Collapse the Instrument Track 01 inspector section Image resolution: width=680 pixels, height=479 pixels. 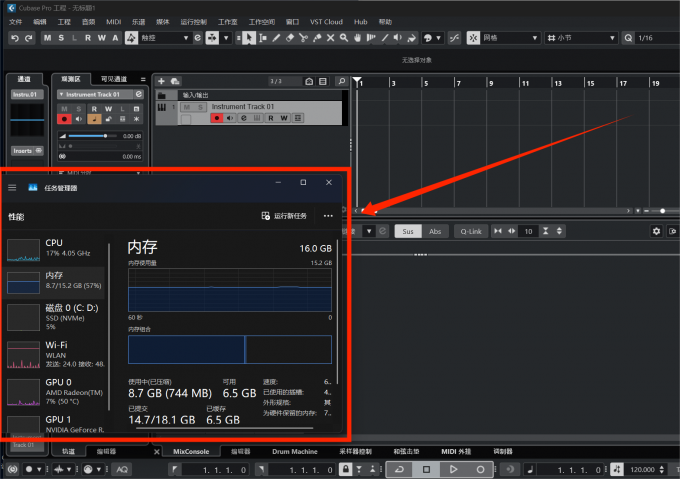coord(61,94)
